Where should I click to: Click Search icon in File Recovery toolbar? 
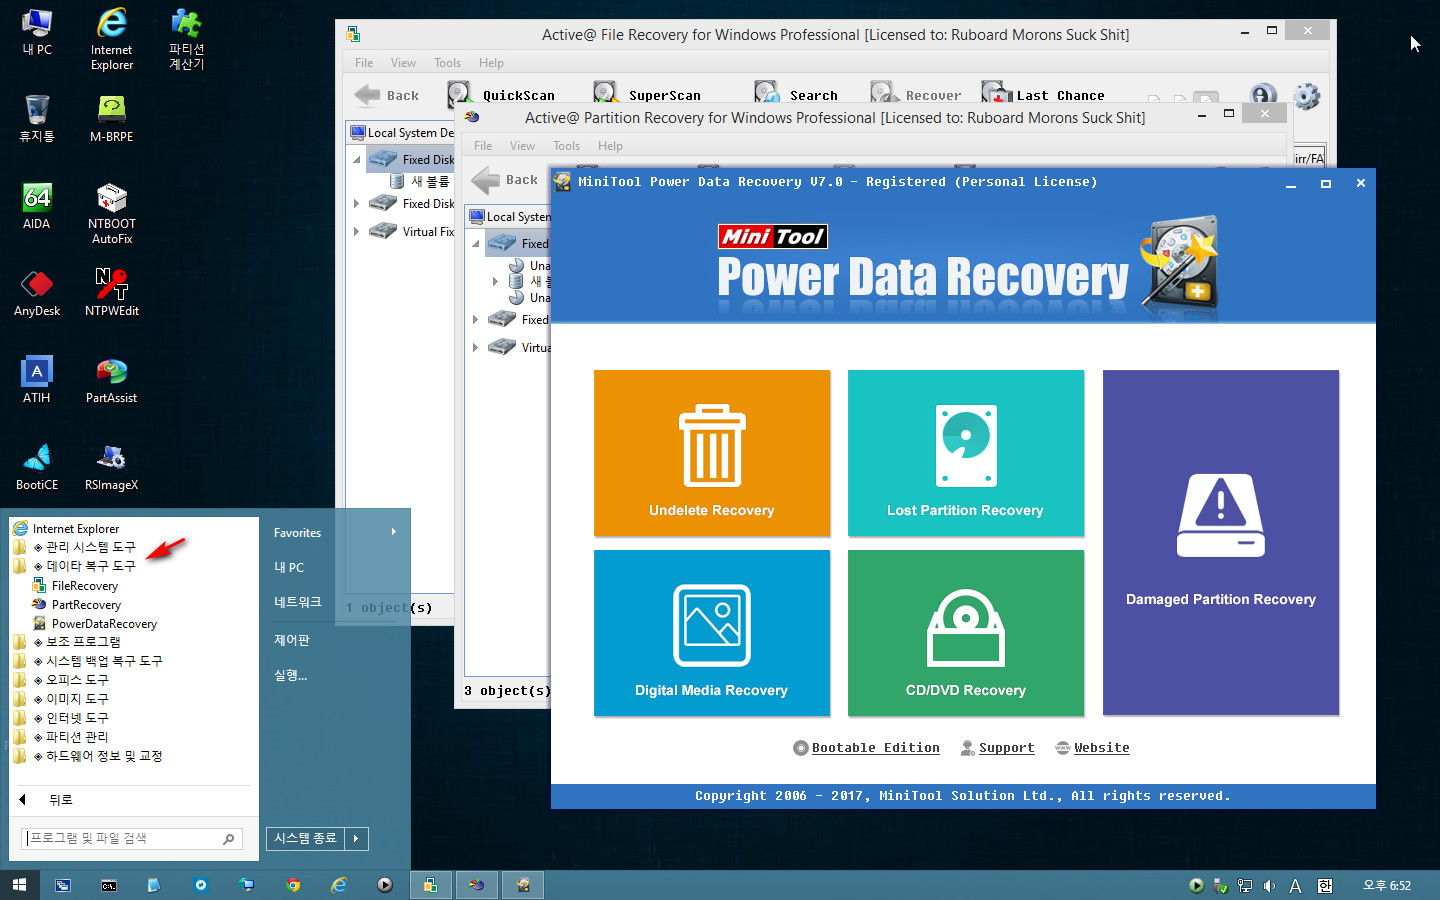(766, 94)
